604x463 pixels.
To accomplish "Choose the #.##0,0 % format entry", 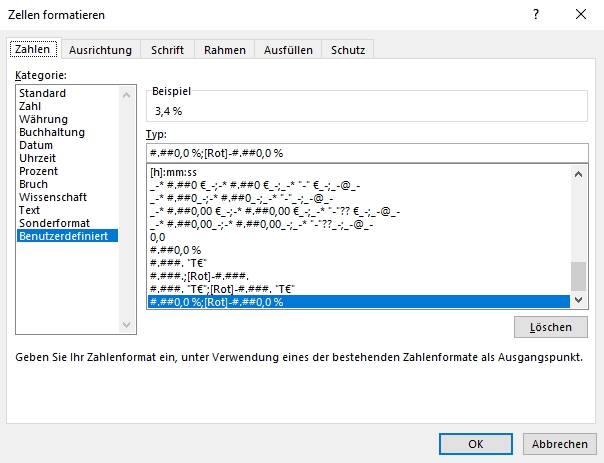I will pos(359,250).
